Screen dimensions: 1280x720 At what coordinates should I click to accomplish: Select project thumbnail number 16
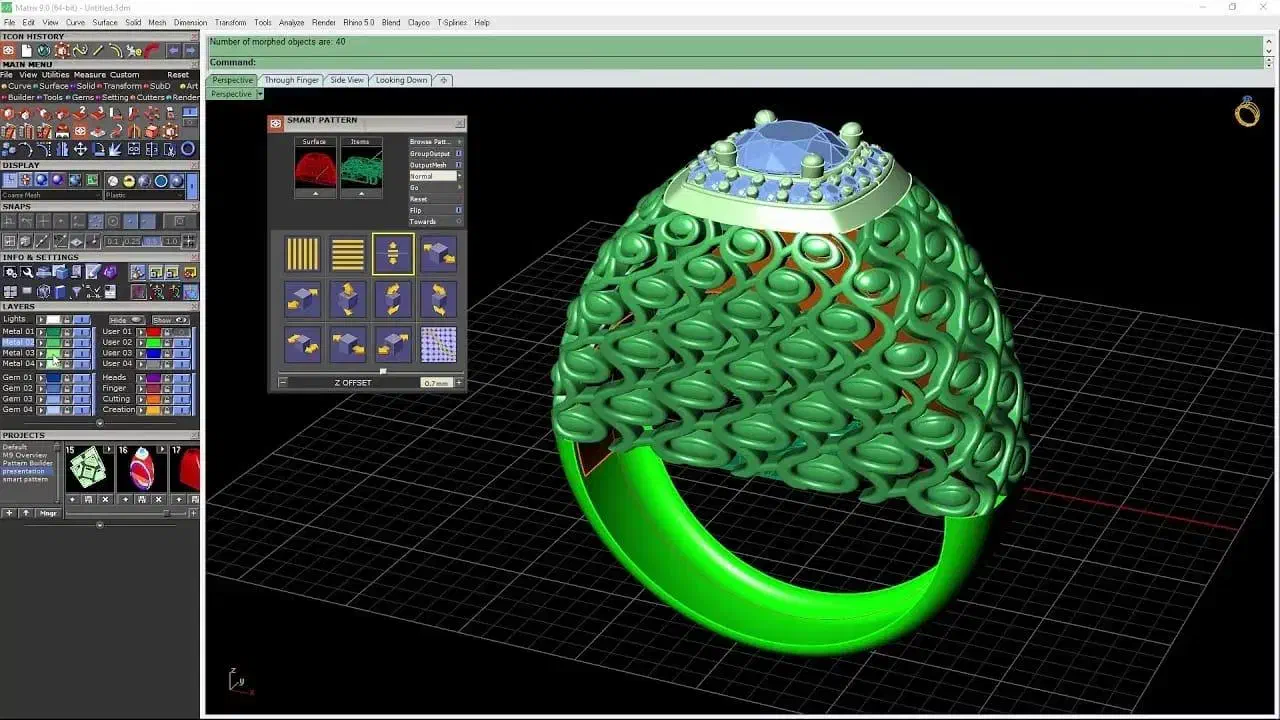(x=140, y=468)
